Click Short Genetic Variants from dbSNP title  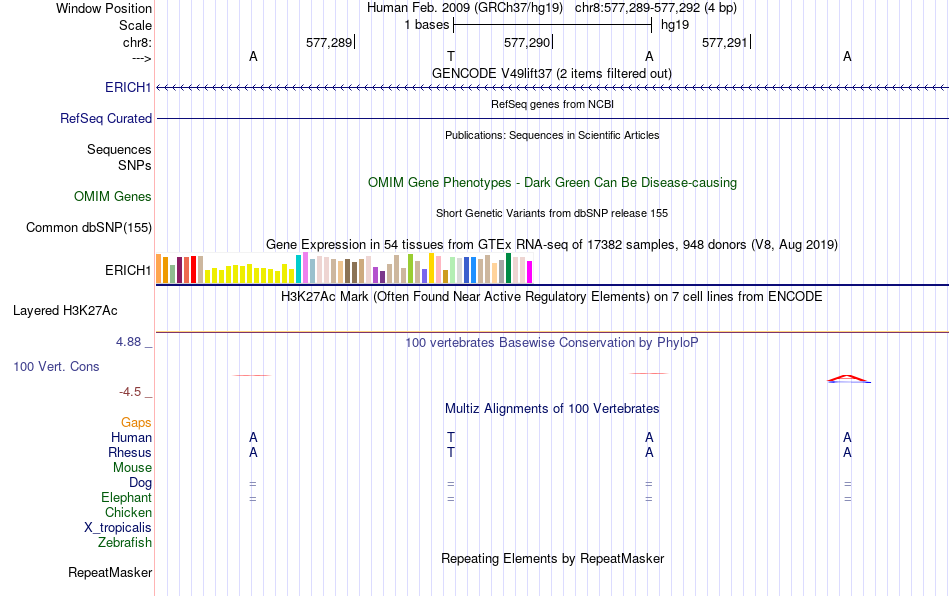(x=552, y=213)
